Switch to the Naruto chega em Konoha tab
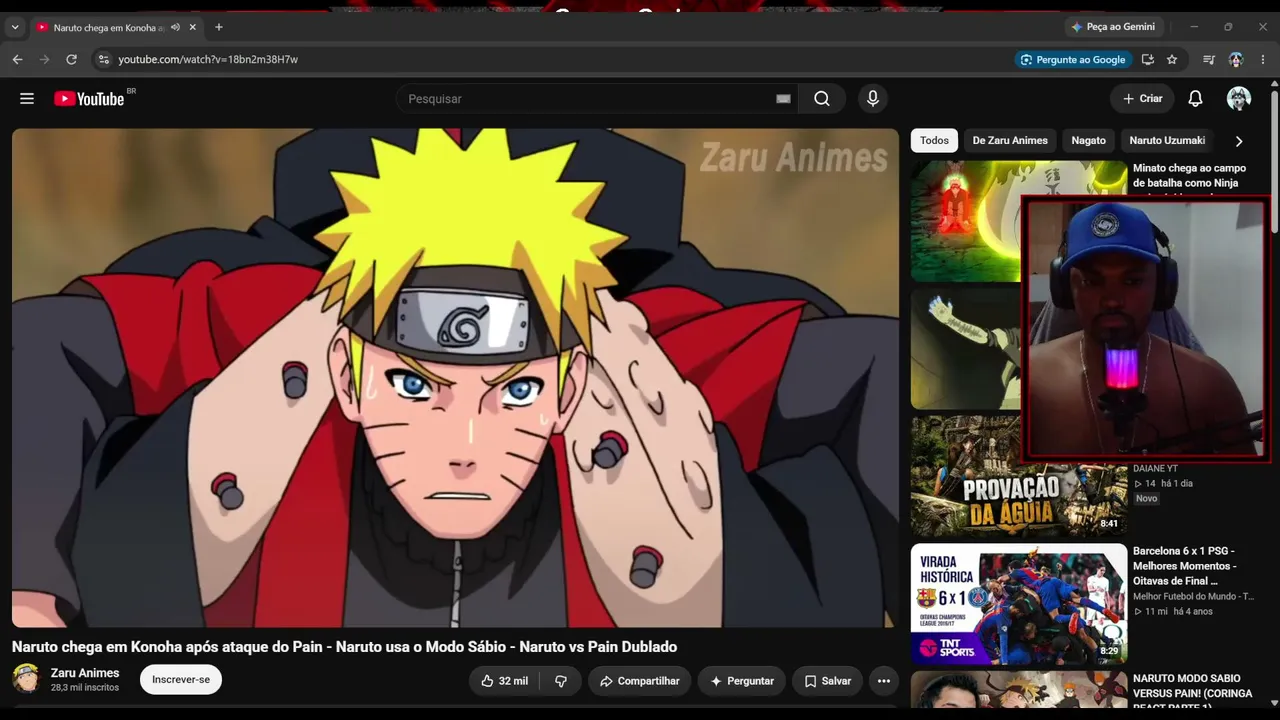Viewport: 1280px width, 720px height. click(110, 27)
